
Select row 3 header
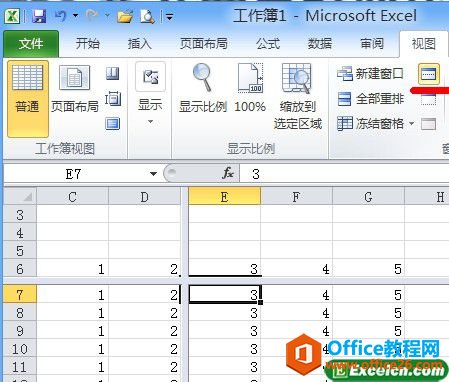[x=20, y=215]
